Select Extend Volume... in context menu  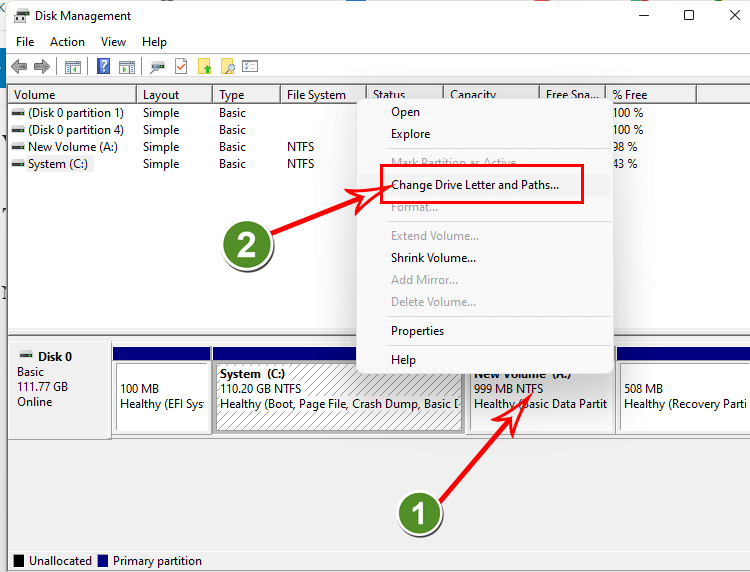point(485,236)
